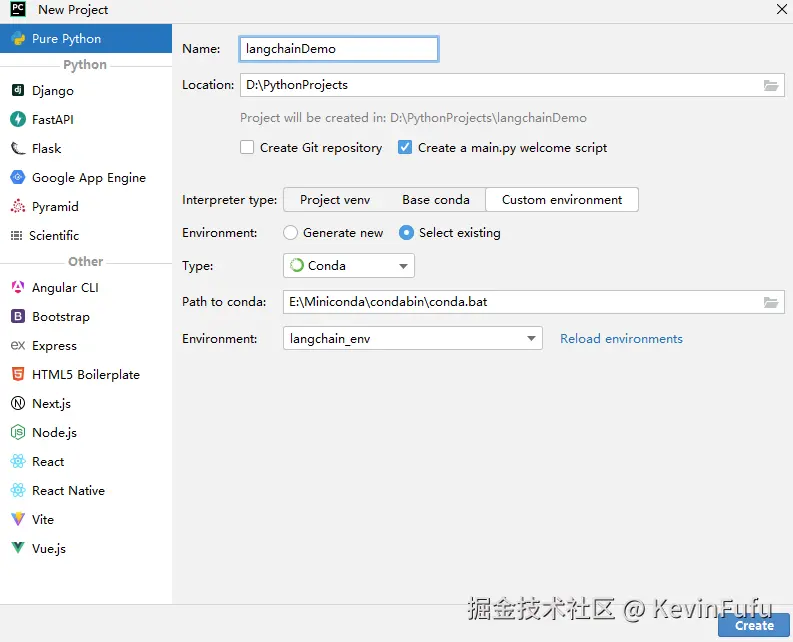This screenshot has height=642, width=793.
Task: Click the Next.js N icon
Action: tap(18, 403)
